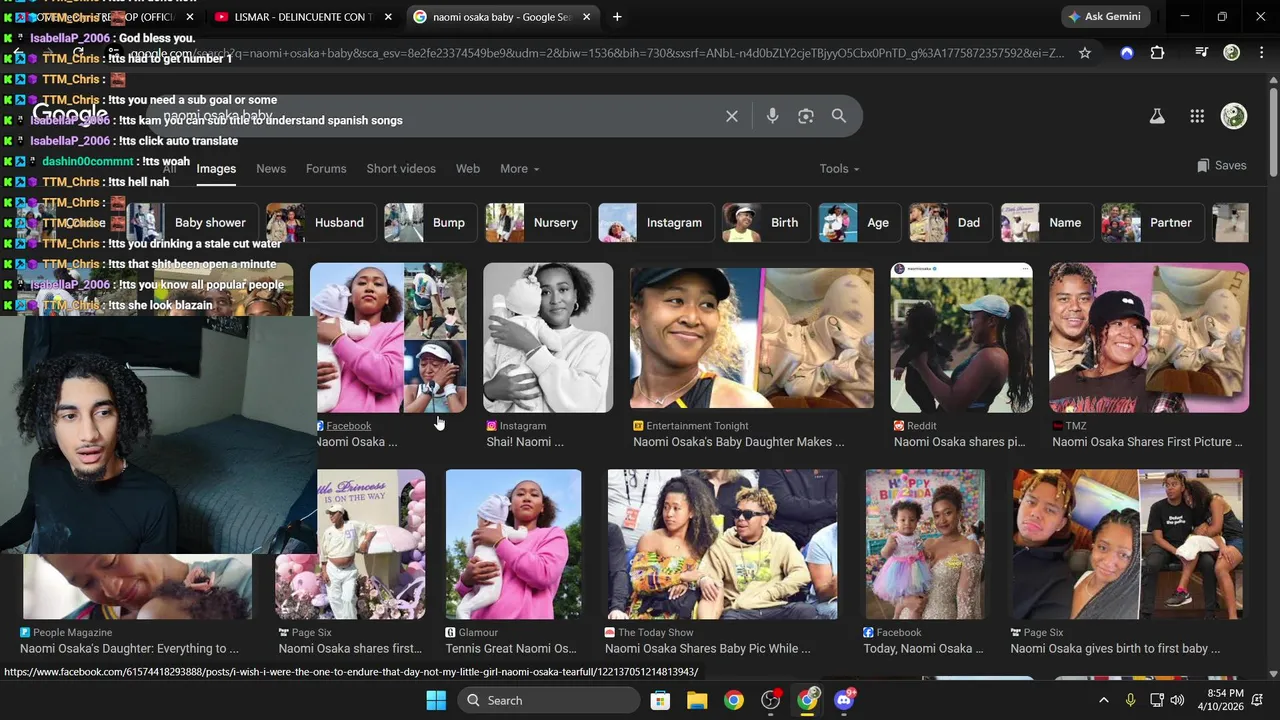Click the browser address bar URL

pyautogui.click(x=595, y=53)
